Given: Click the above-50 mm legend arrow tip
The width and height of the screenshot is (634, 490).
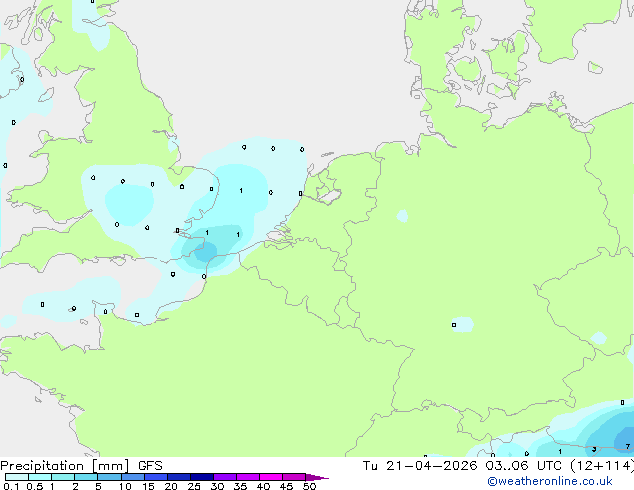Looking at the screenshot, I should [317, 477].
